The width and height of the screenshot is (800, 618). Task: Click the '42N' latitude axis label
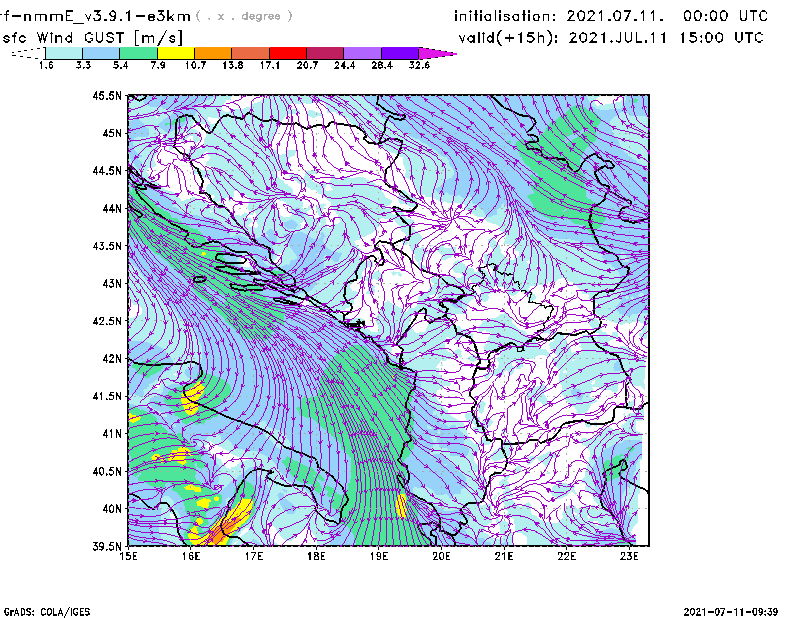pos(112,359)
